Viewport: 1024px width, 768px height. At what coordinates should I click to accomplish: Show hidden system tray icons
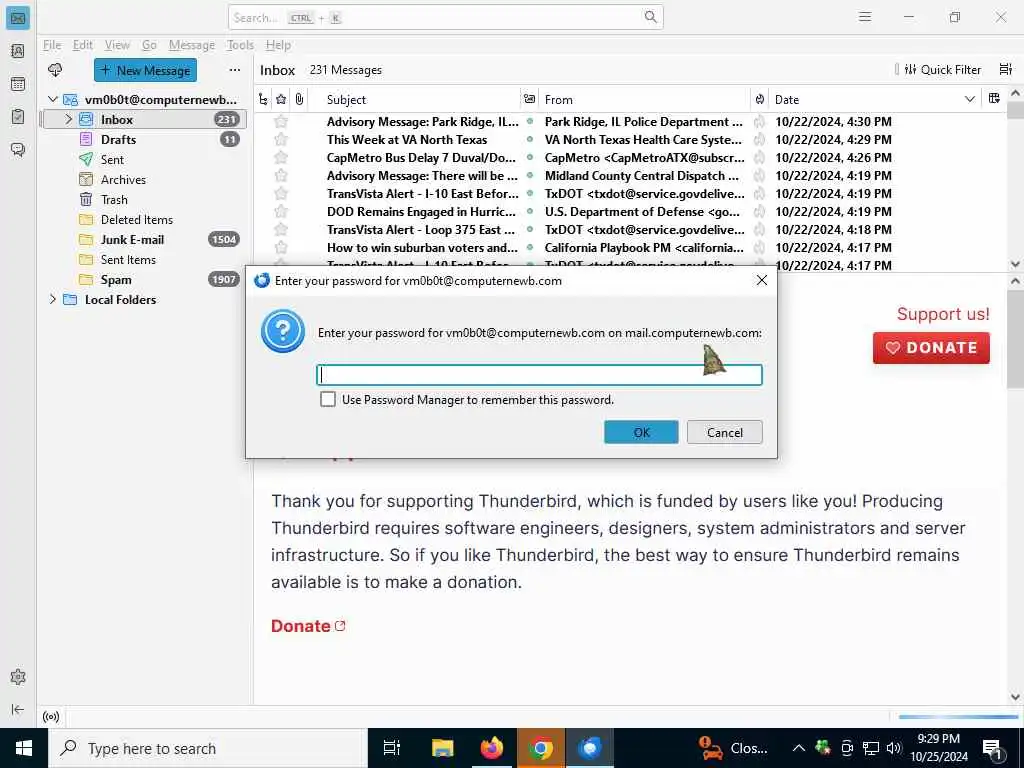799,748
